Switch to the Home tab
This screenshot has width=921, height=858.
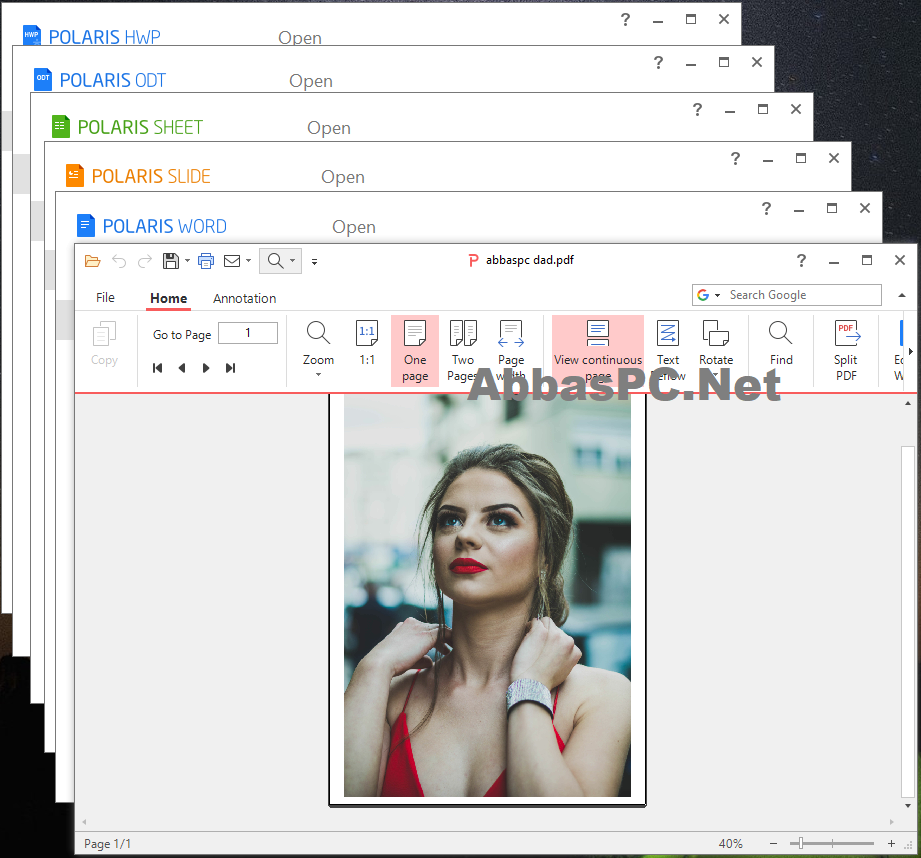(x=169, y=298)
